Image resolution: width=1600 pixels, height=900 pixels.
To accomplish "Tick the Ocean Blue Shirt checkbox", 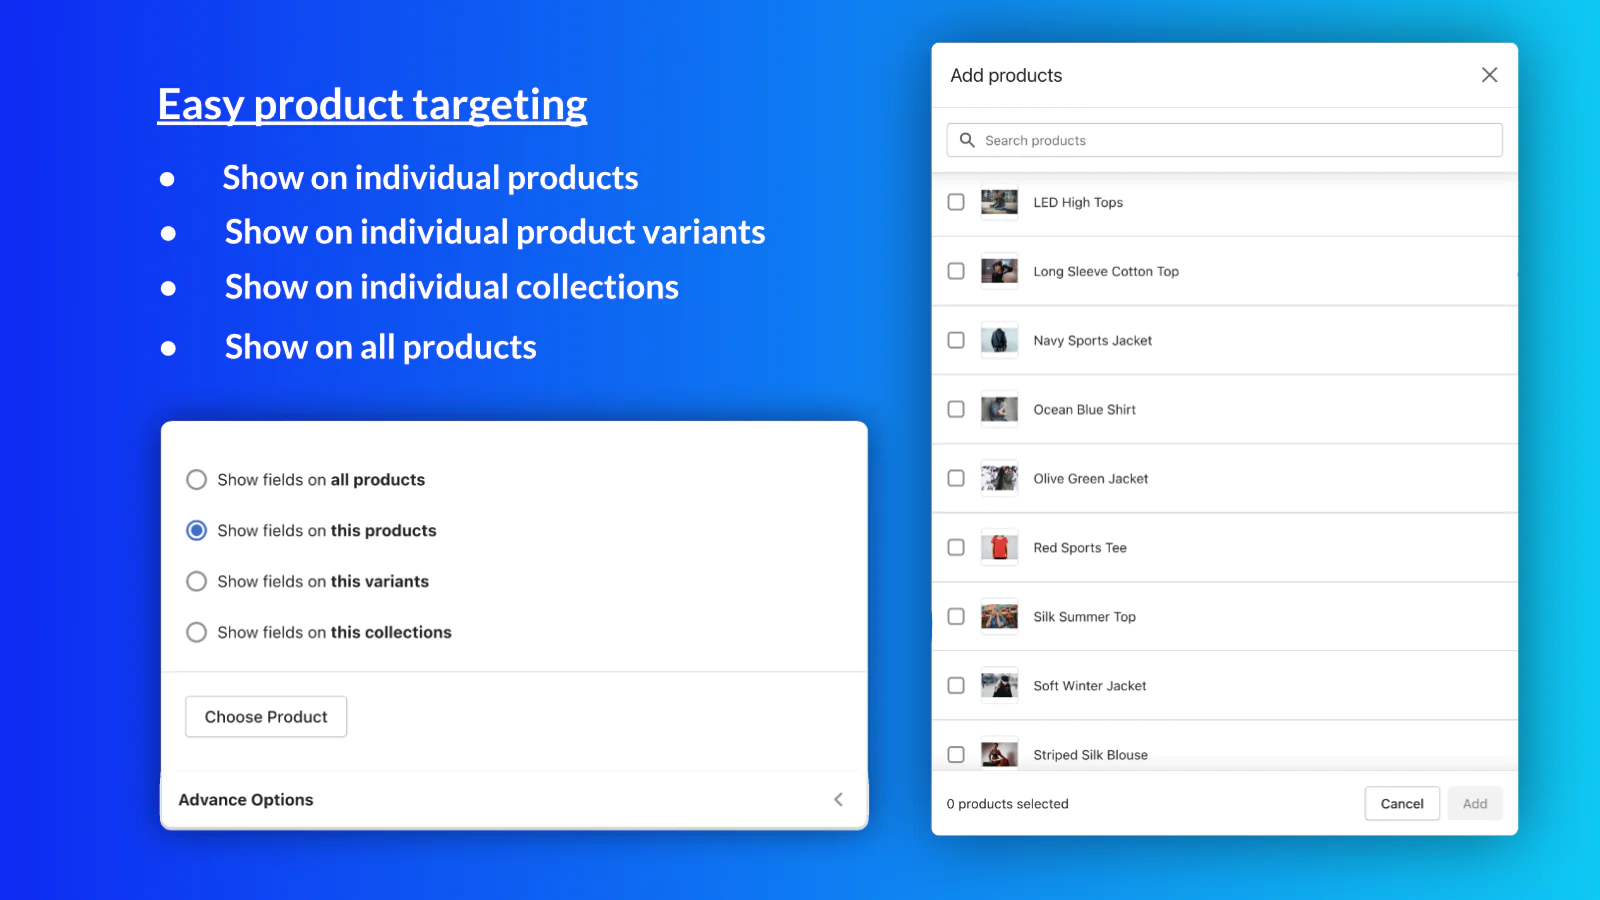I will tap(956, 409).
